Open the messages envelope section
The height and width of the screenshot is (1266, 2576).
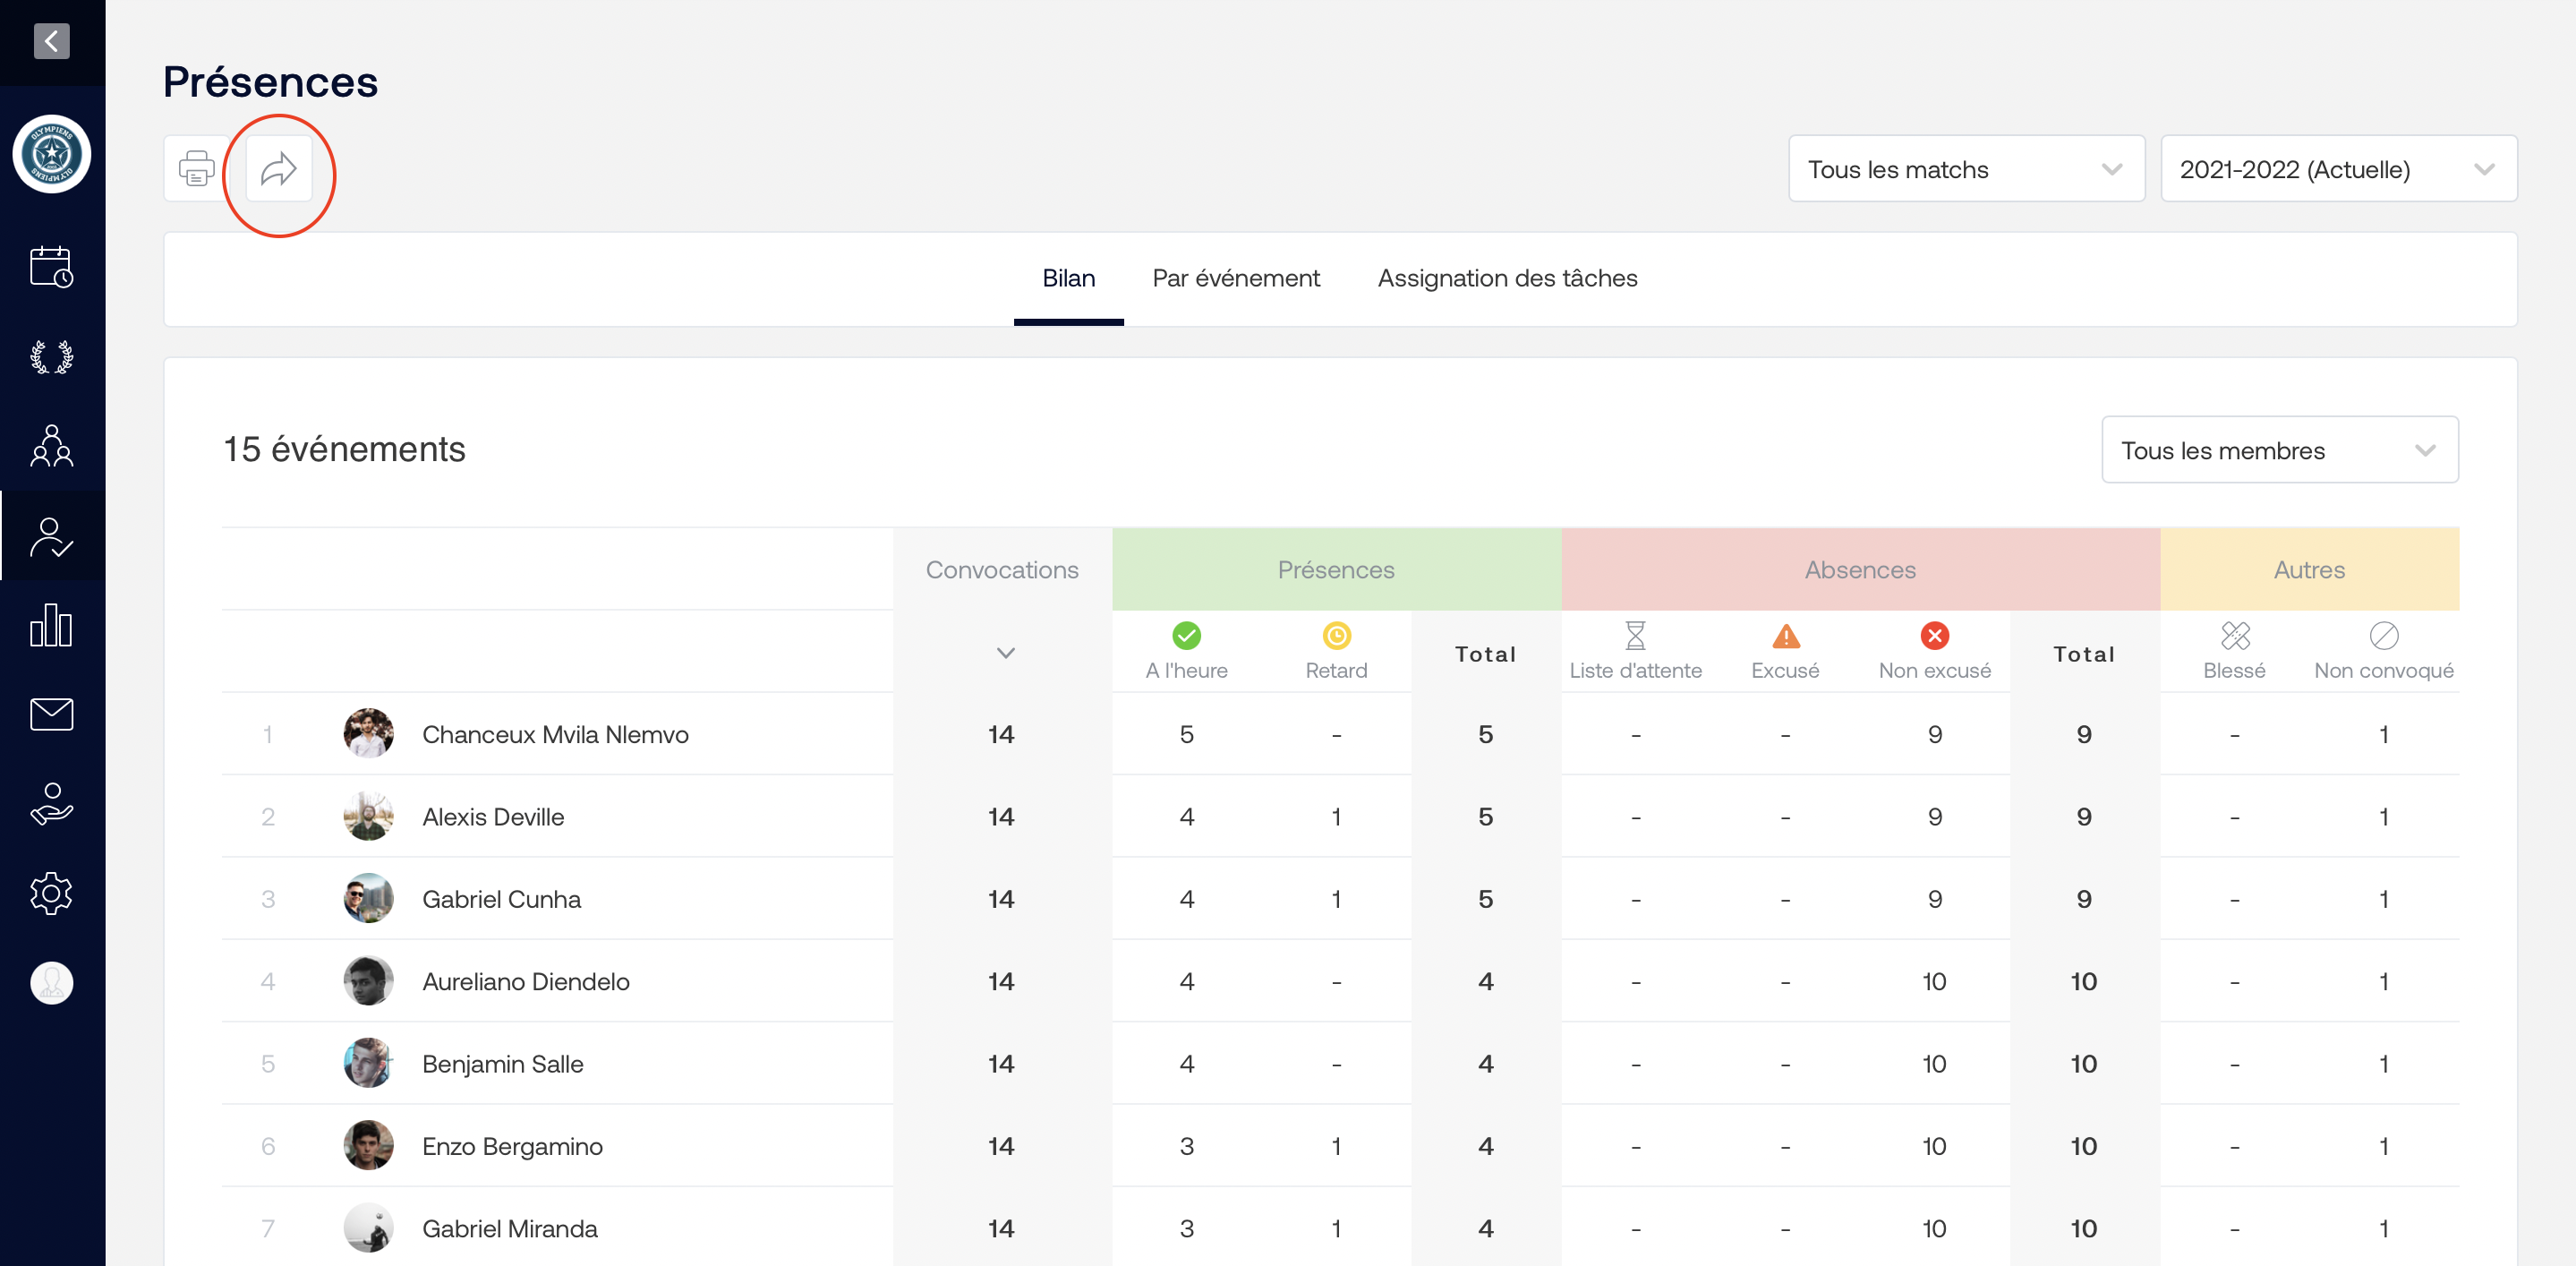(51, 714)
